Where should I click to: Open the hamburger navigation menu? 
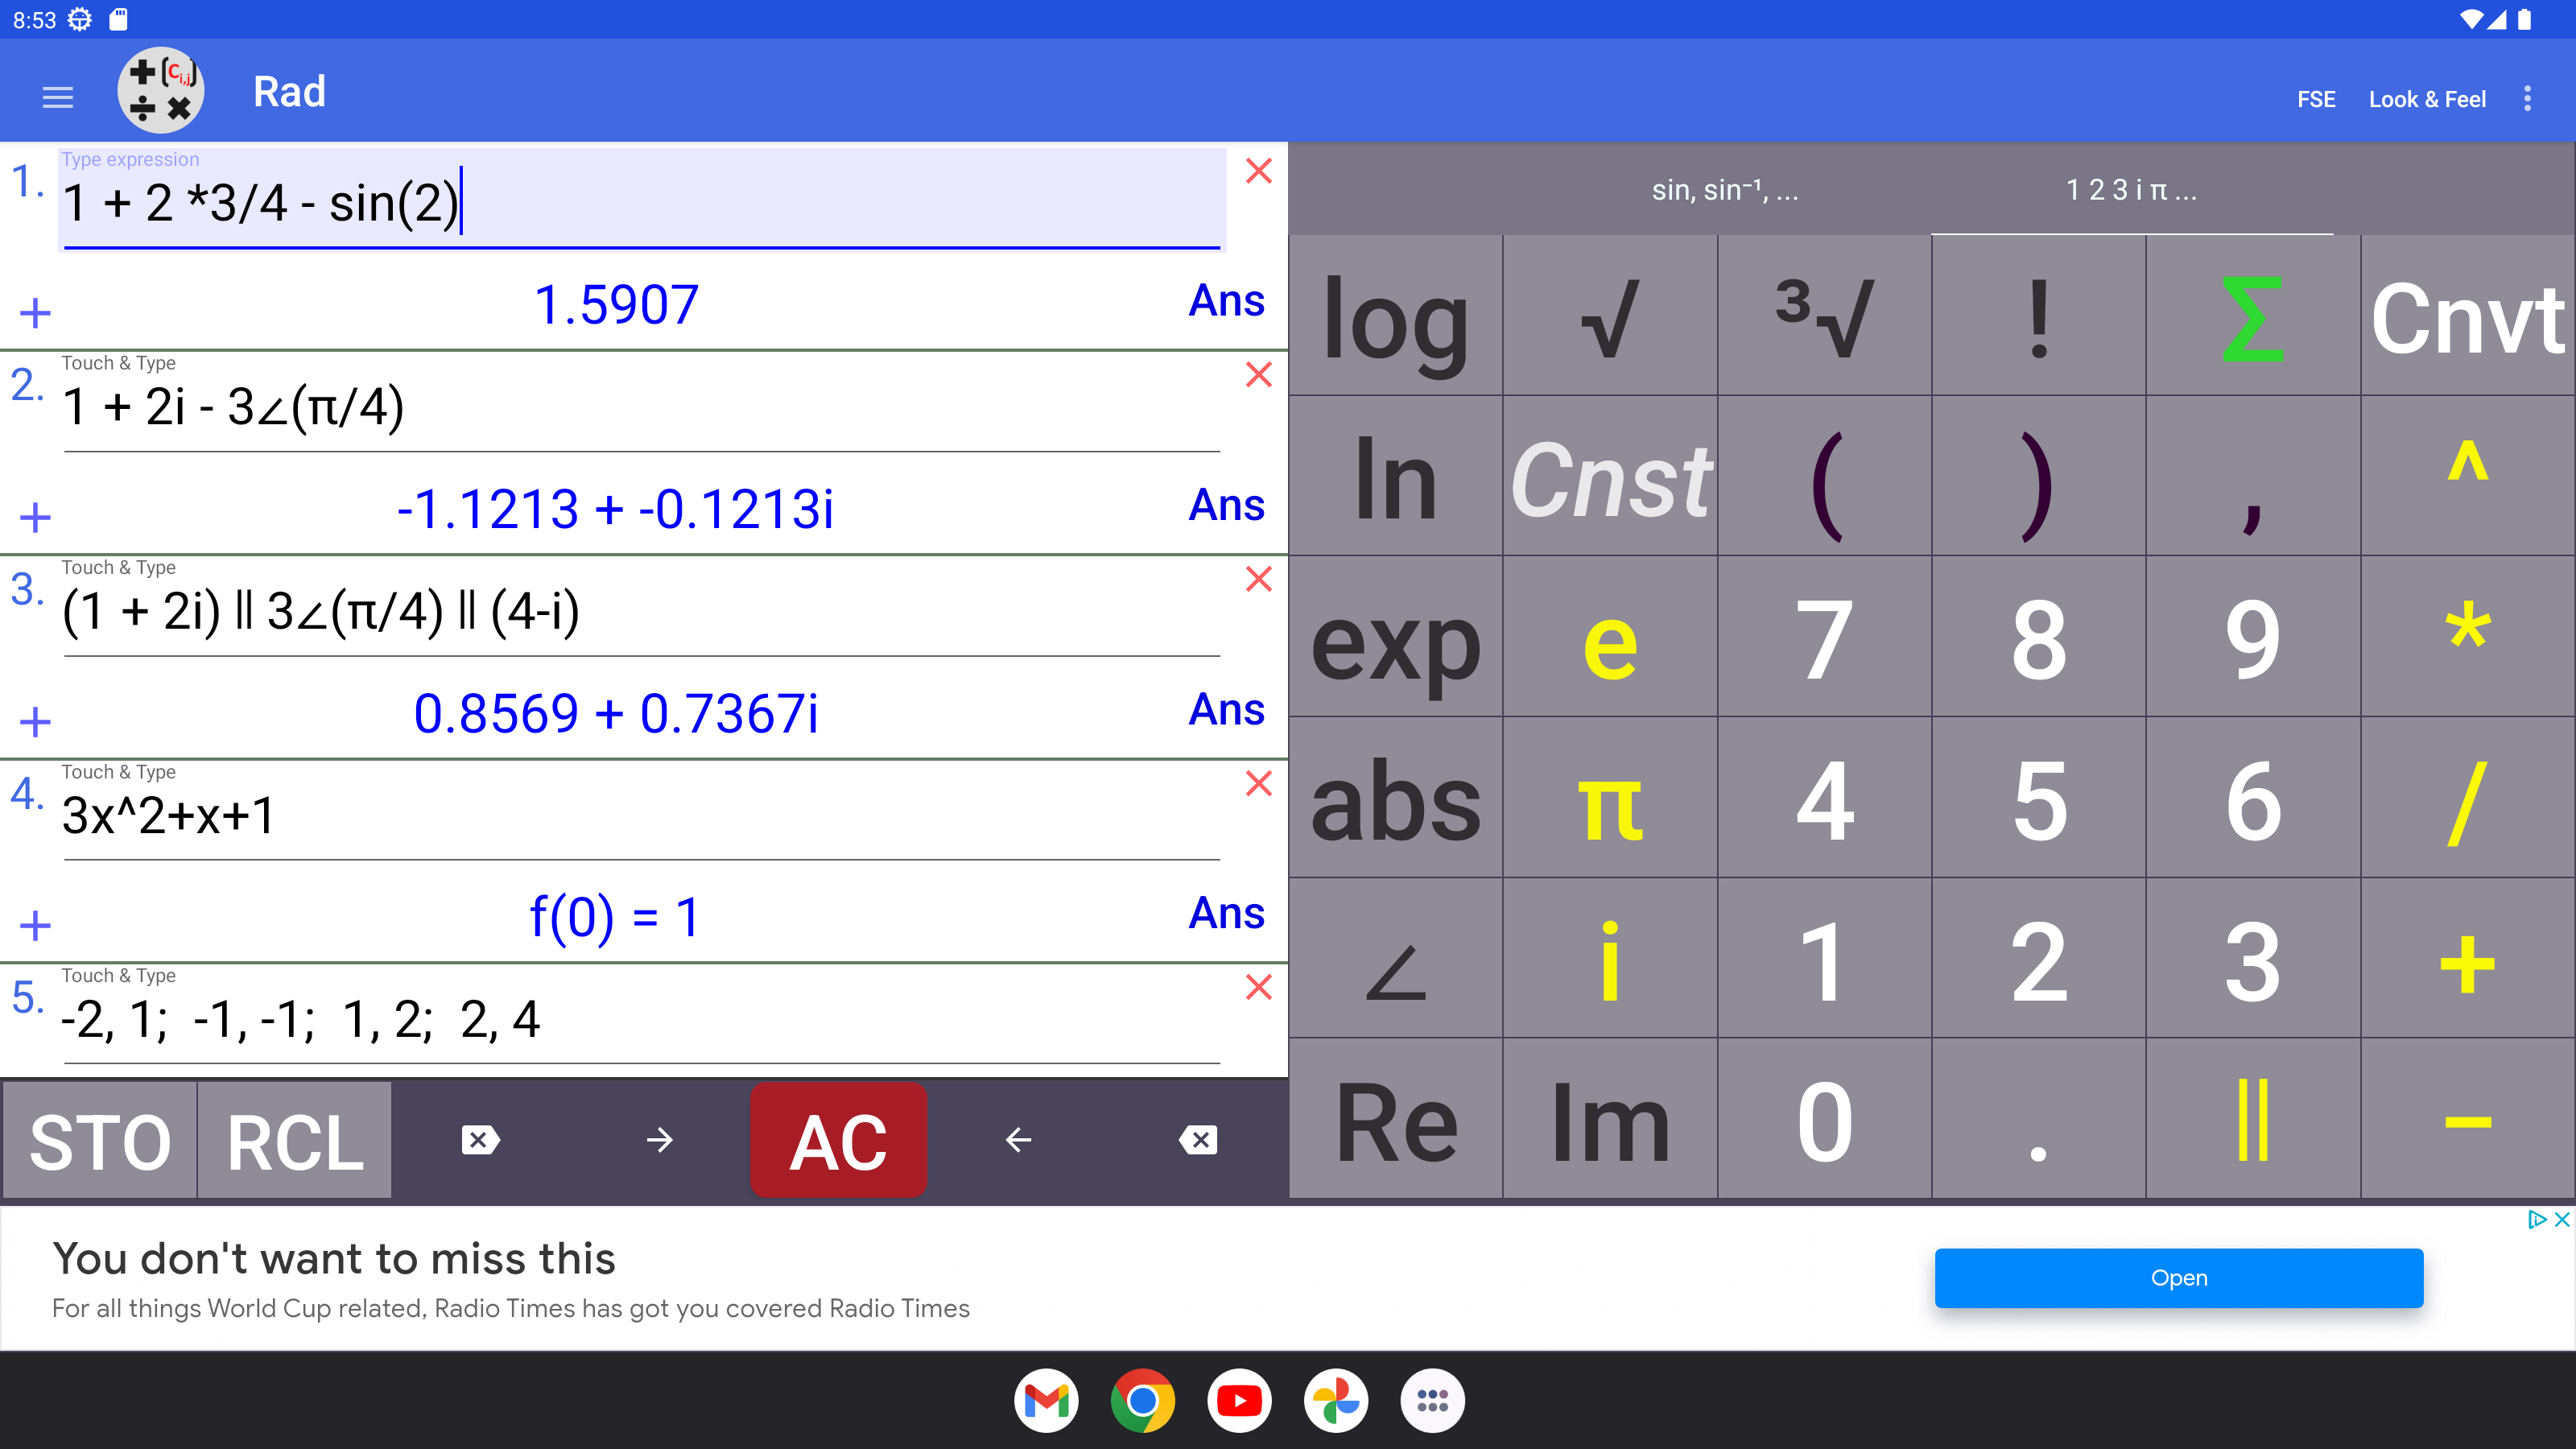point(58,97)
